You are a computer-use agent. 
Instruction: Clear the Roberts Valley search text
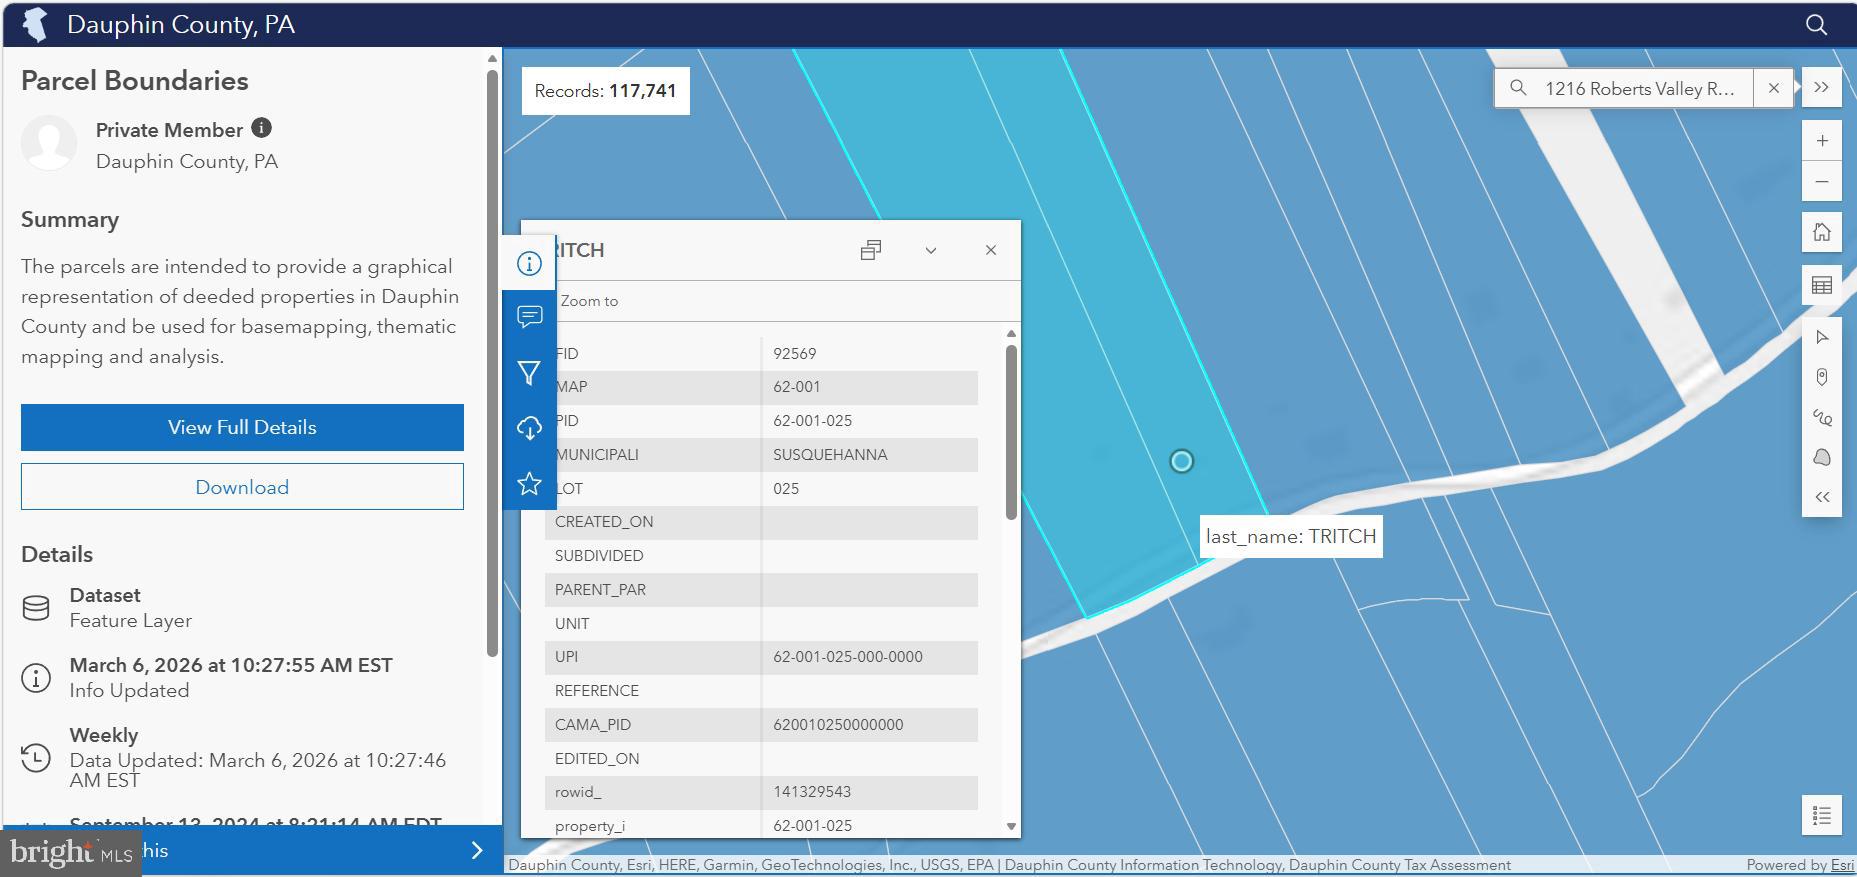tap(1773, 88)
